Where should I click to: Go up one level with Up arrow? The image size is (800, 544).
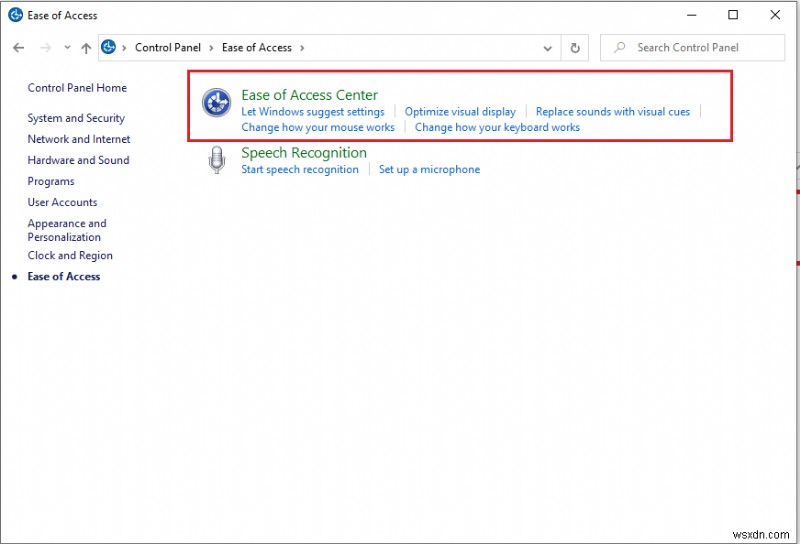tap(86, 48)
